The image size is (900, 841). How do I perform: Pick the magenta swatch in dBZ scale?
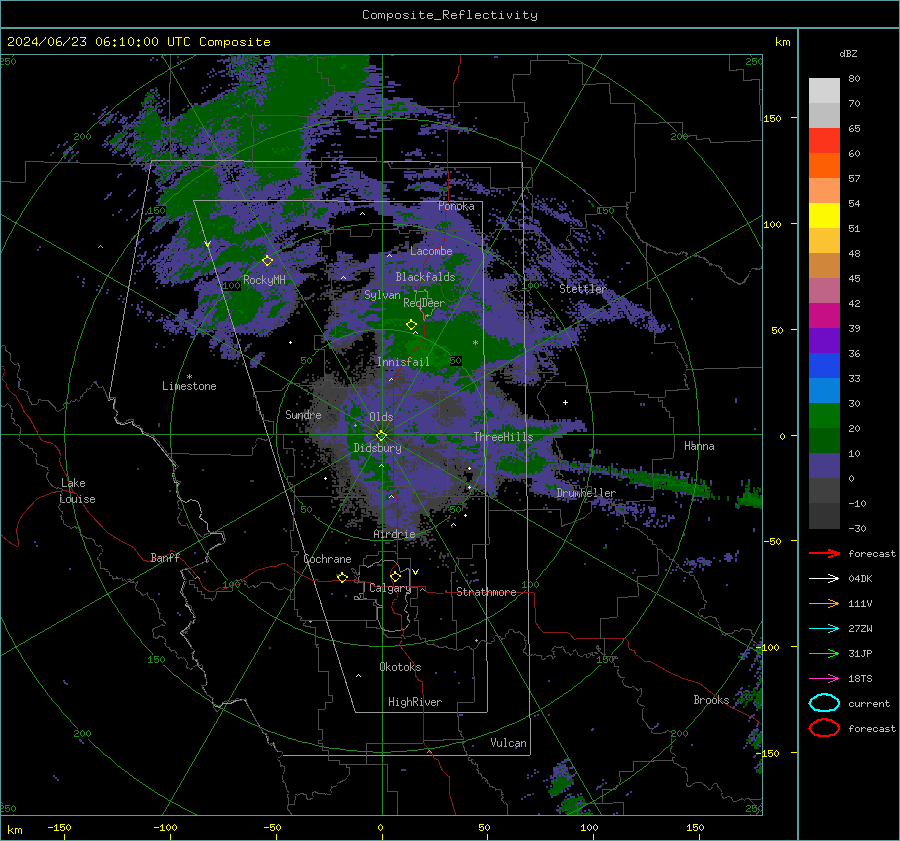(x=824, y=316)
